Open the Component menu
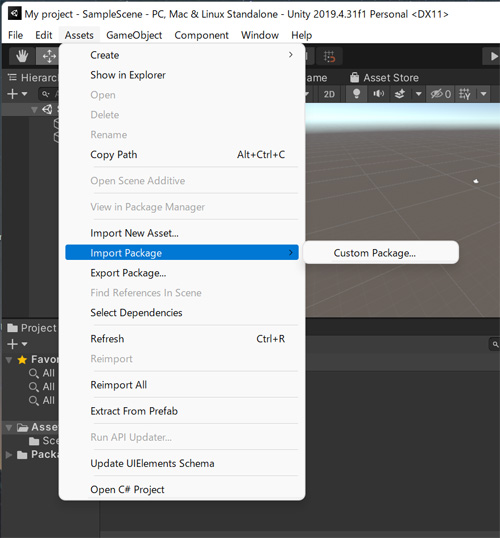The width and height of the screenshot is (500, 538). click(201, 35)
